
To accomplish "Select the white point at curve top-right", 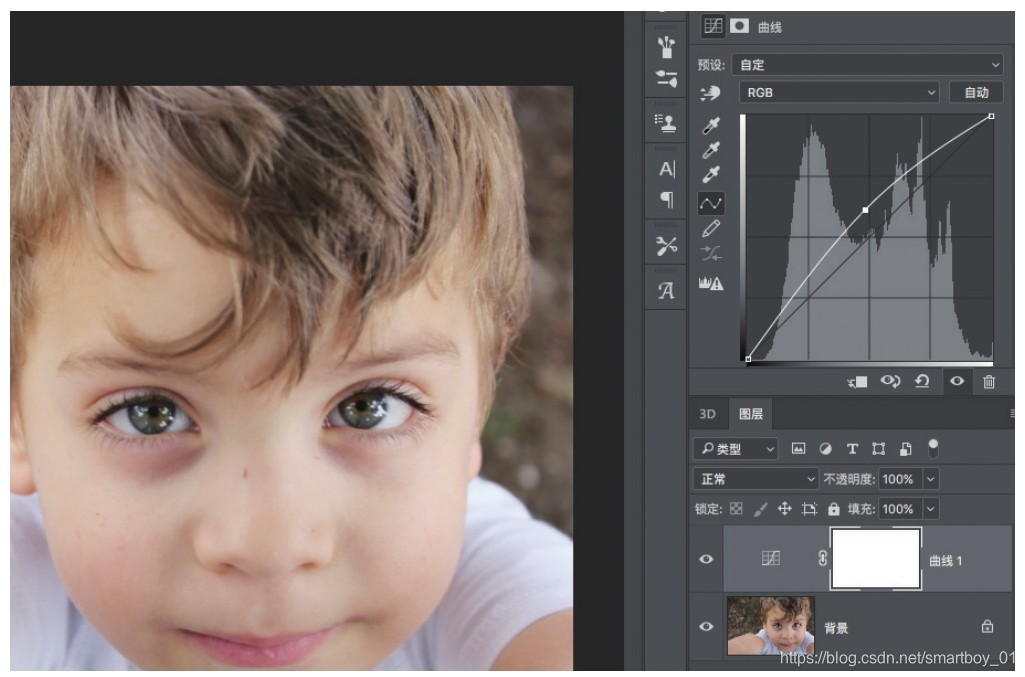I will tap(991, 116).
